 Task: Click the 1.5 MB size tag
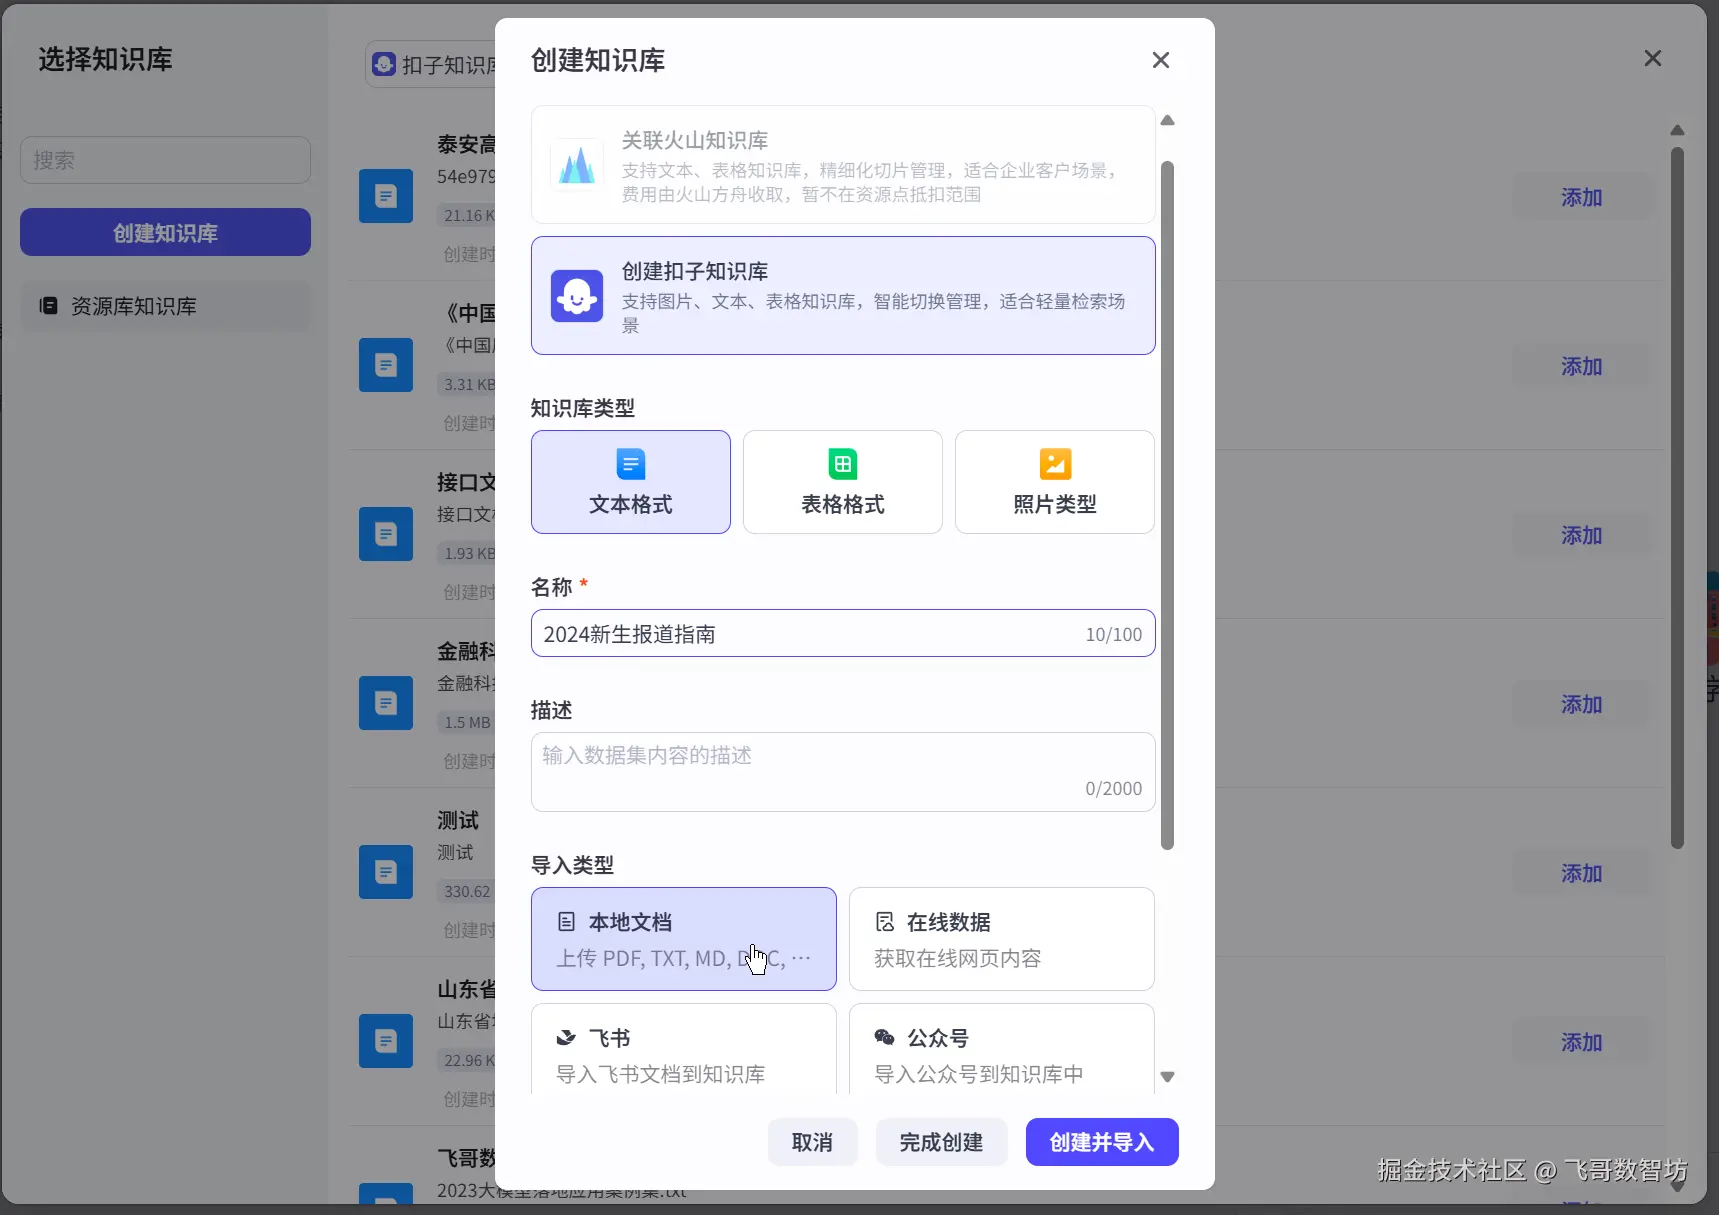[467, 722]
